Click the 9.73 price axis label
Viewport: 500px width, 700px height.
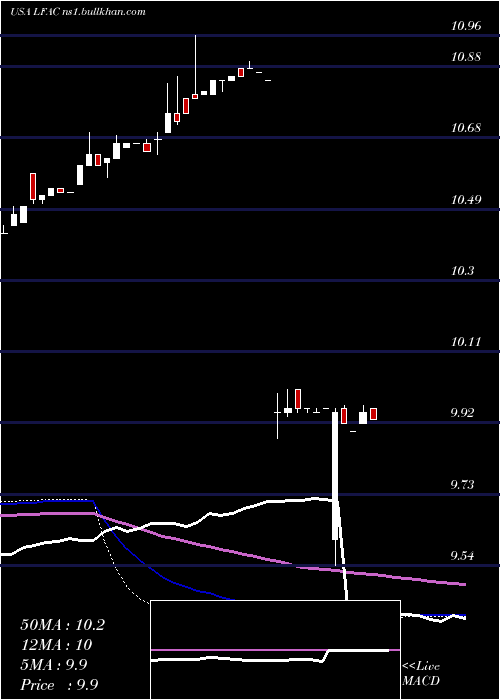[463, 484]
